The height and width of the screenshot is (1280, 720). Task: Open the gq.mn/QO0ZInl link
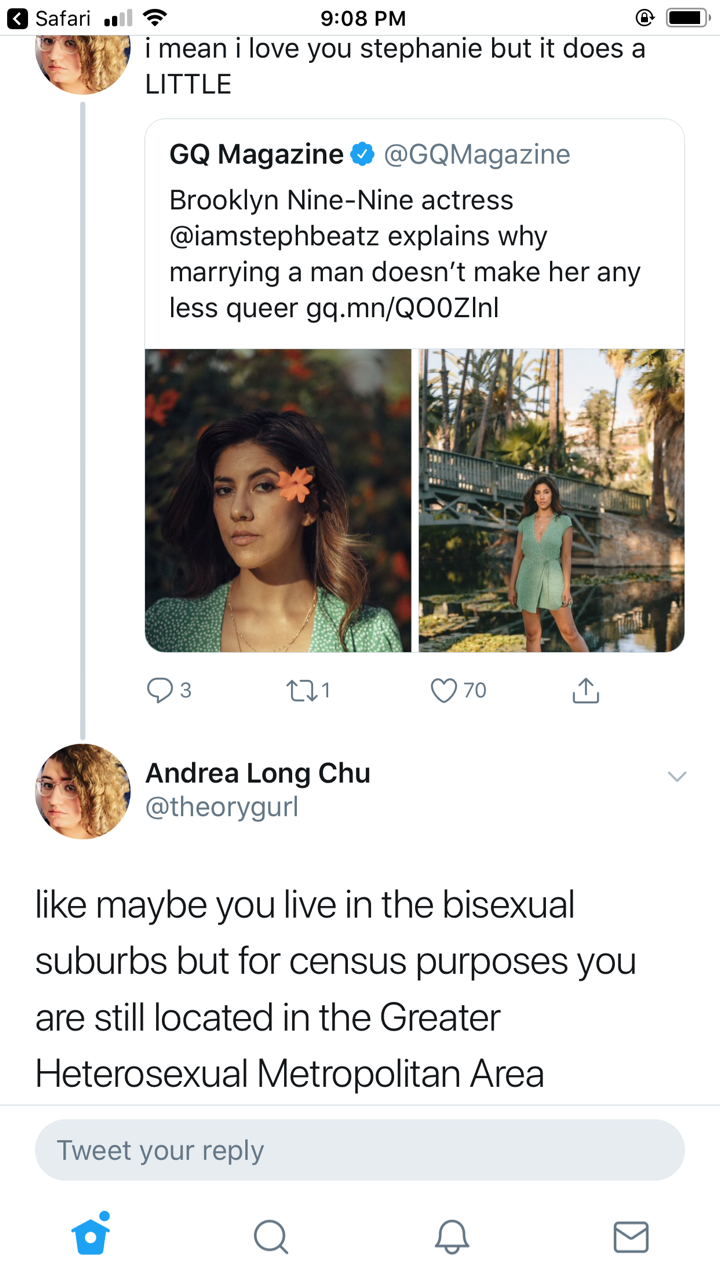402,309
